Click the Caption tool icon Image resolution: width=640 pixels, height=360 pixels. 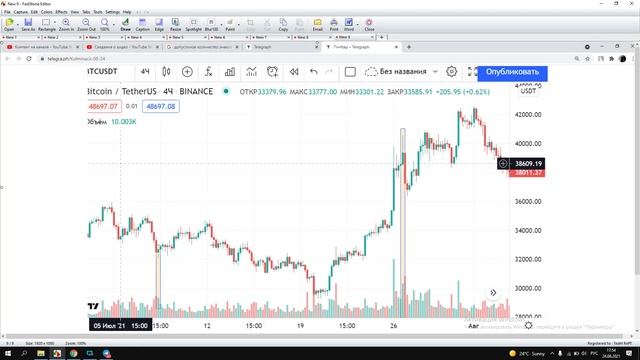point(142,23)
